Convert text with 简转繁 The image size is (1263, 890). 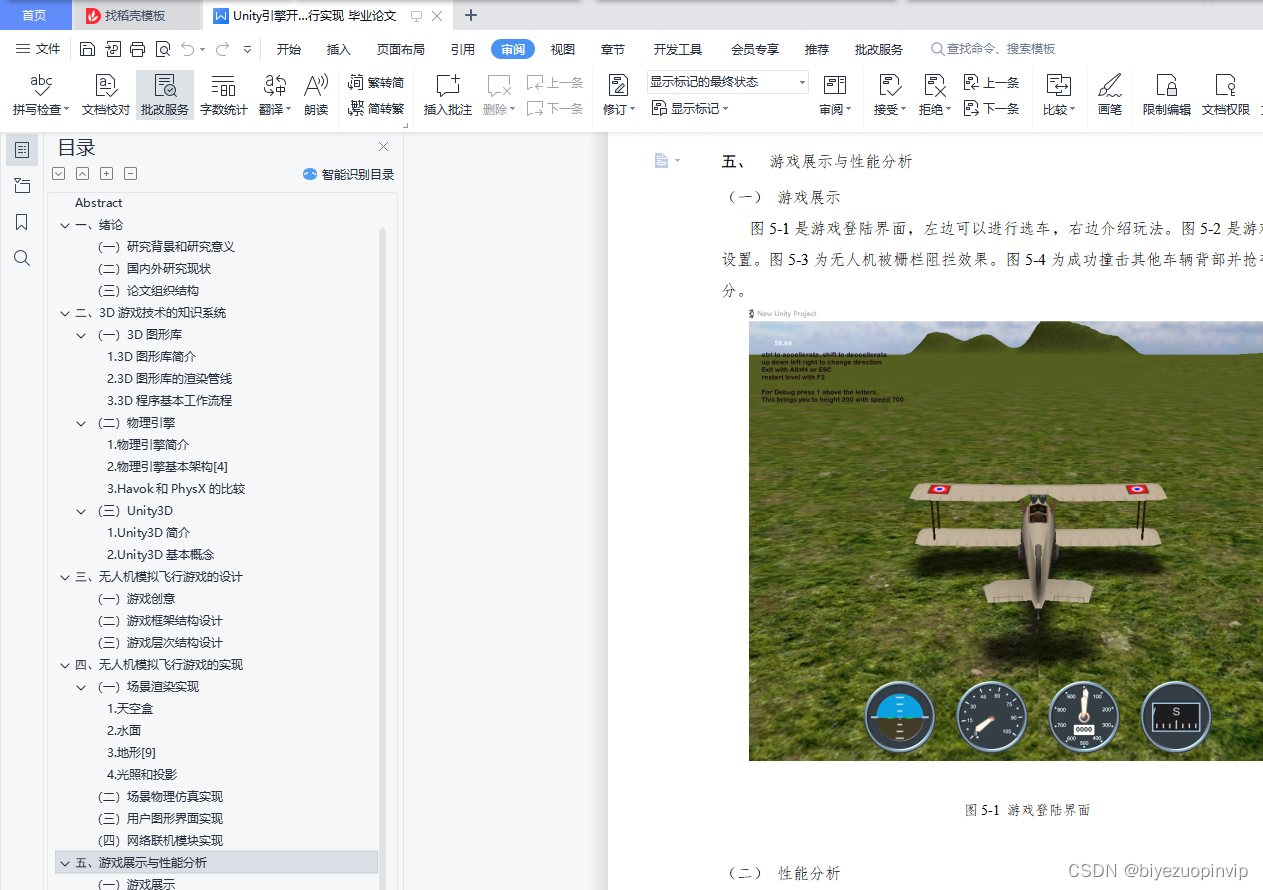pyautogui.click(x=376, y=108)
